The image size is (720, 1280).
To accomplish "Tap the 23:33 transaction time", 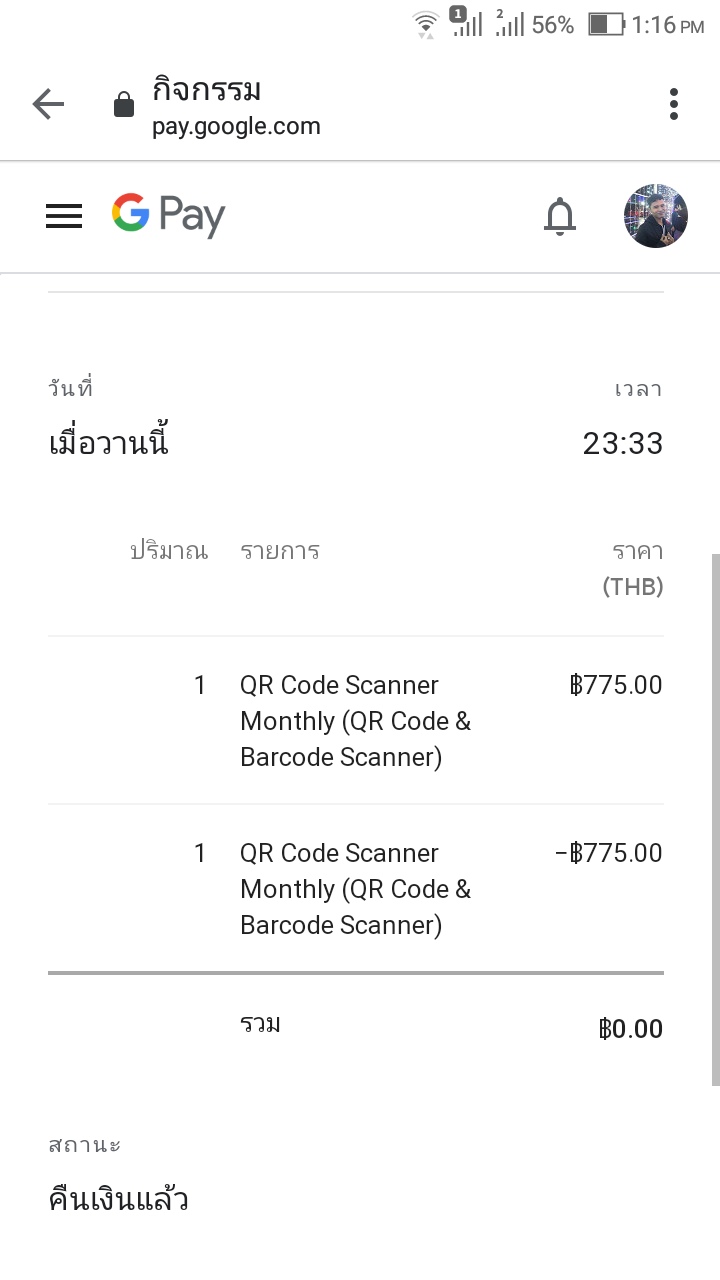I will pos(622,443).
